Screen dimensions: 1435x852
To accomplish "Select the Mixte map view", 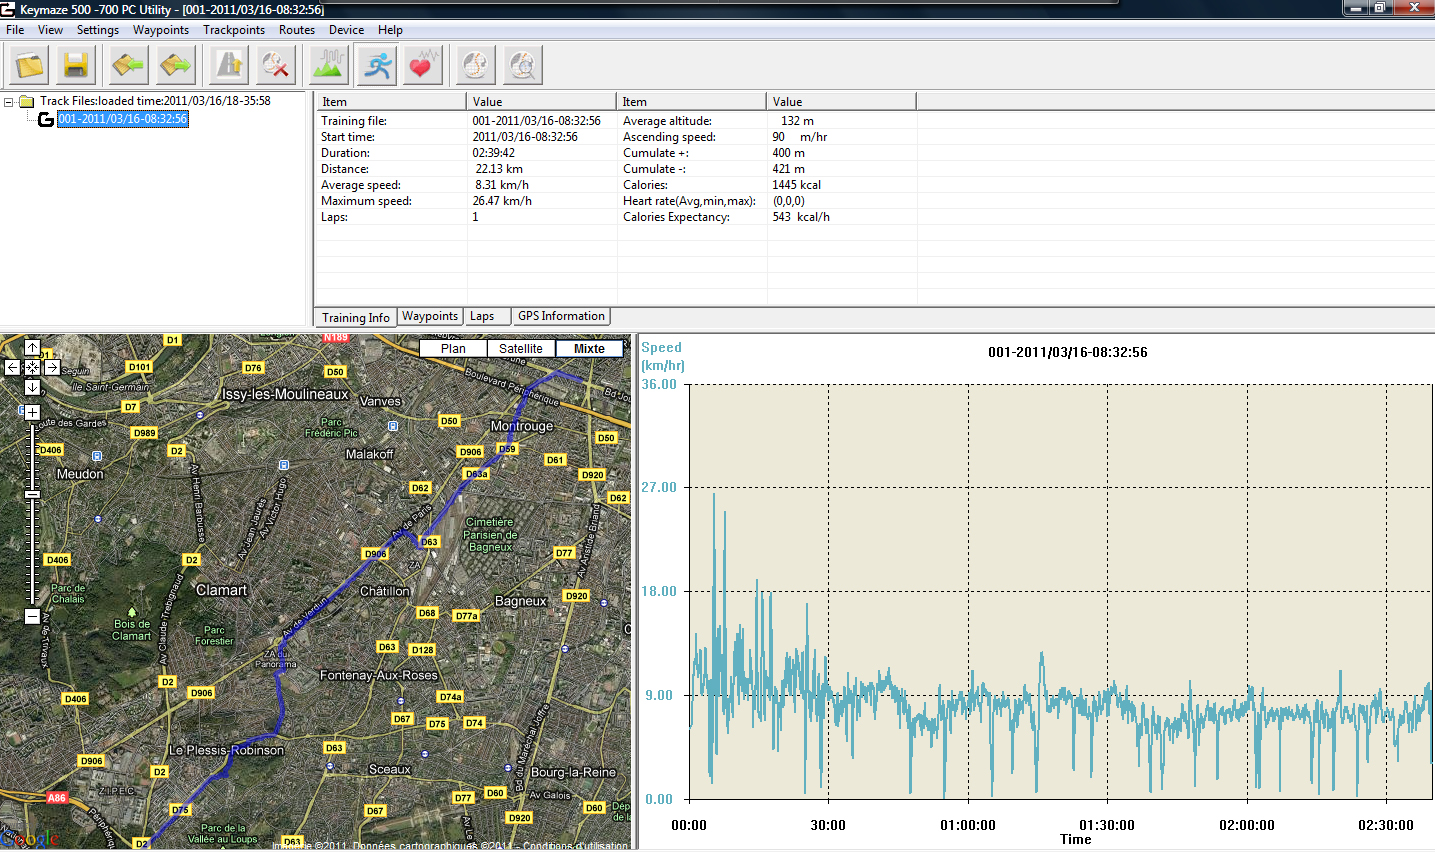I will [589, 349].
